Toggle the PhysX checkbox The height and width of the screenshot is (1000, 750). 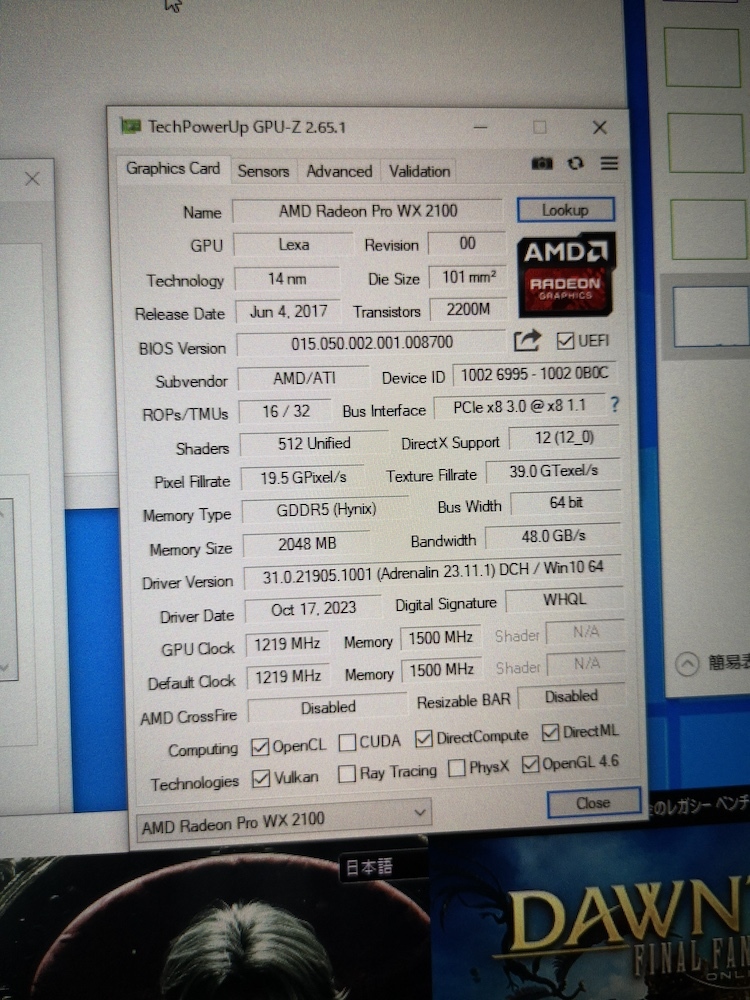click(457, 768)
